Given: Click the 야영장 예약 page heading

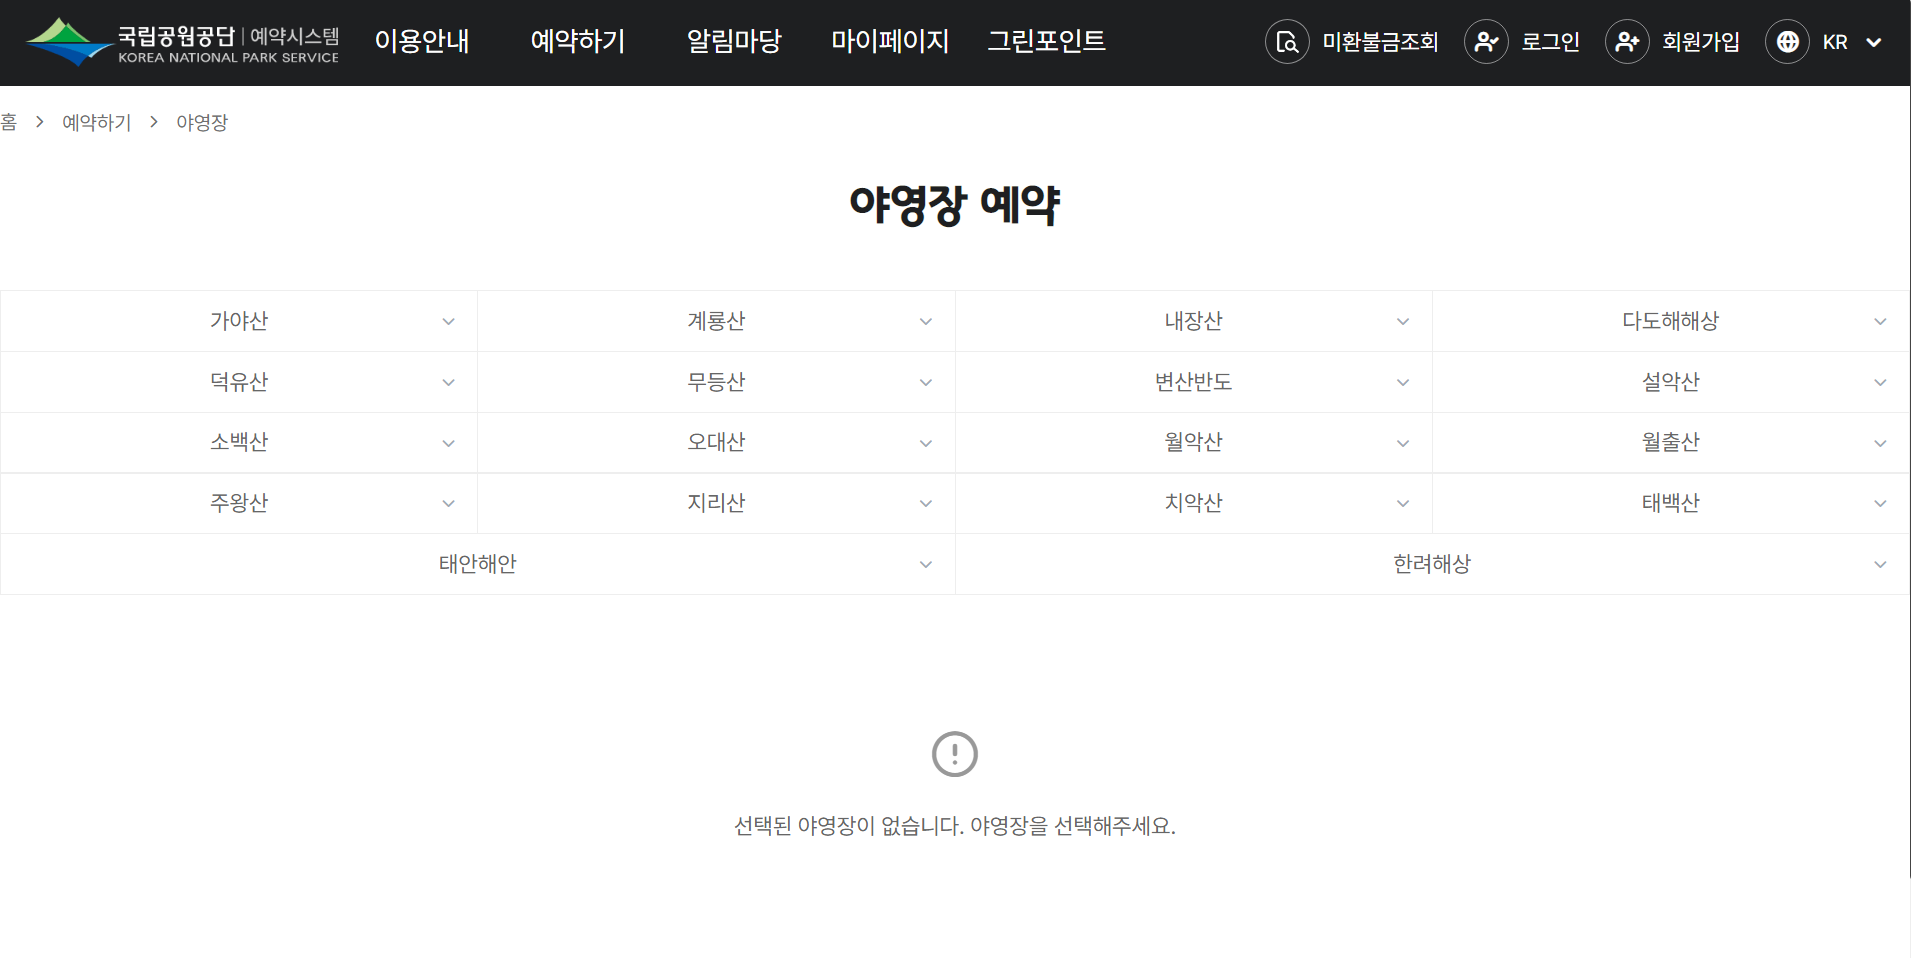Looking at the screenshot, I should tap(955, 205).
